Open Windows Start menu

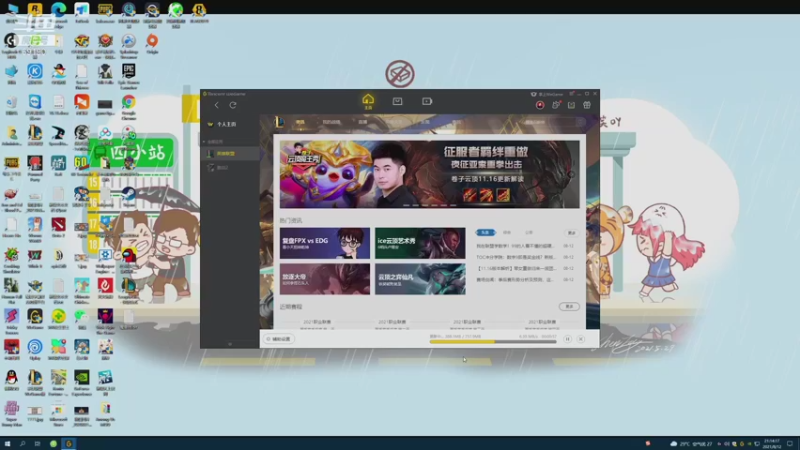tap(7, 444)
